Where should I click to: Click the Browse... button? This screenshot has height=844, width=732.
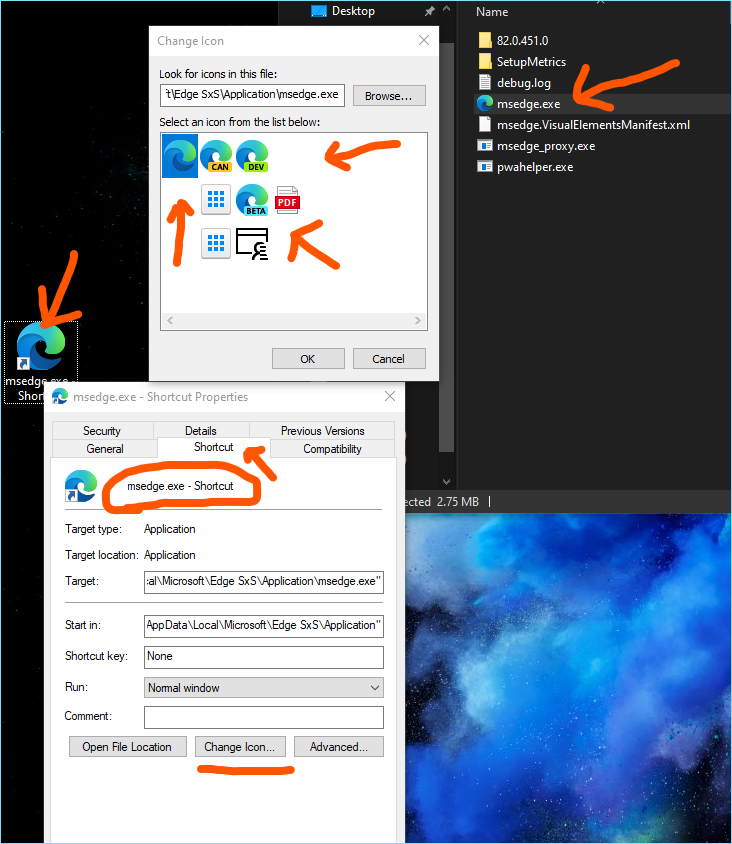click(x=389, y=96)
